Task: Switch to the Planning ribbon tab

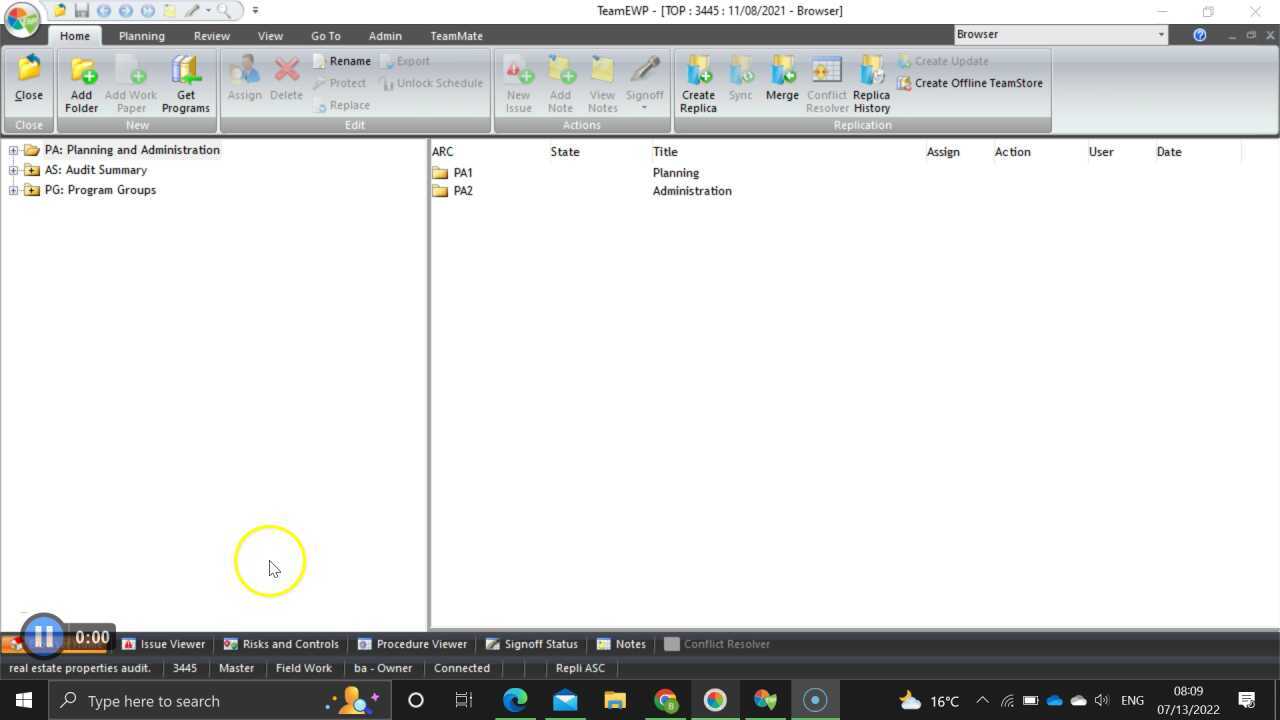Action: click(x=141, y=35)
